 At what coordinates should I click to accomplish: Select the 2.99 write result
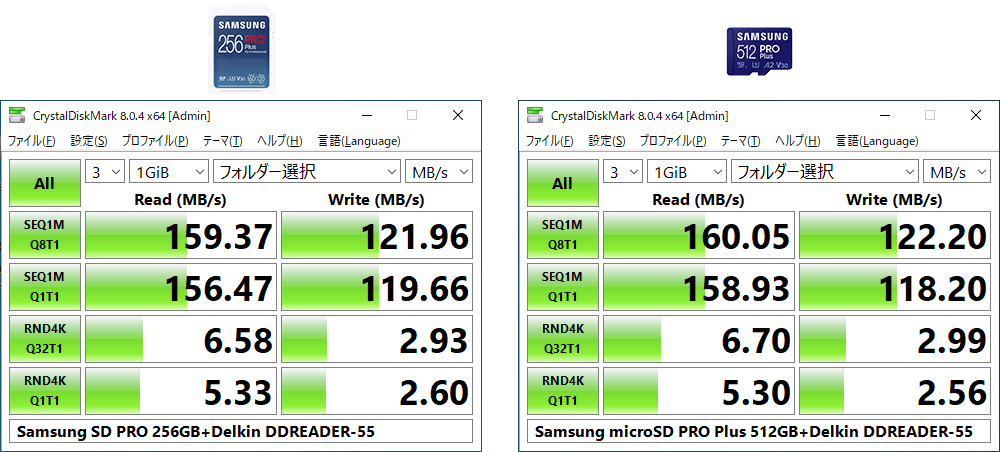coord(895,339)
